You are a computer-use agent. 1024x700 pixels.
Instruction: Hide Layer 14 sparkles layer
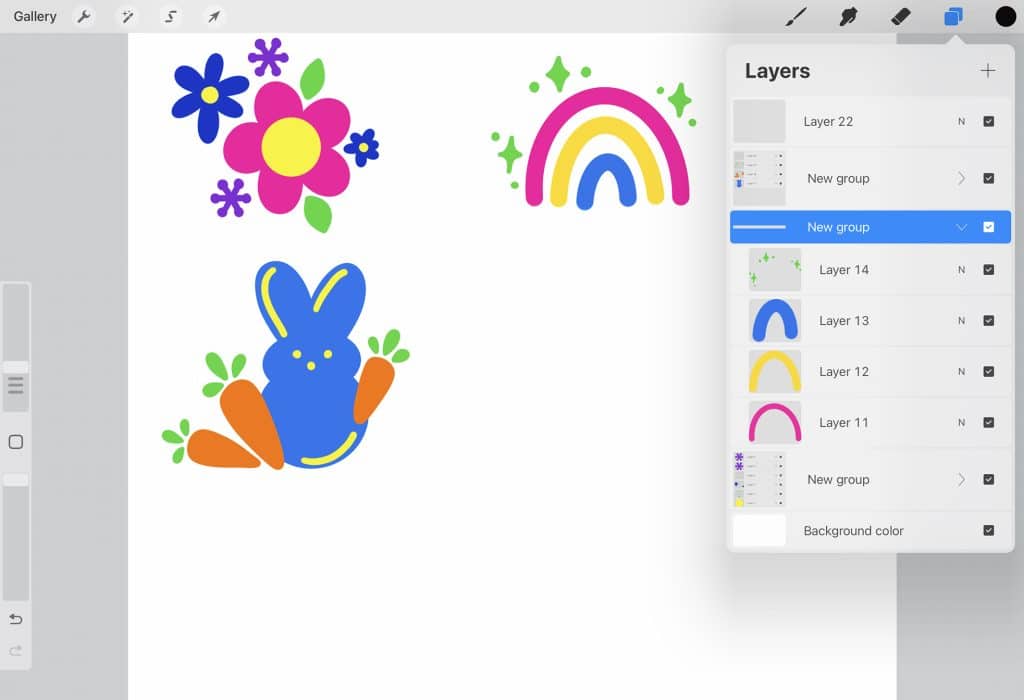[989, 270]
